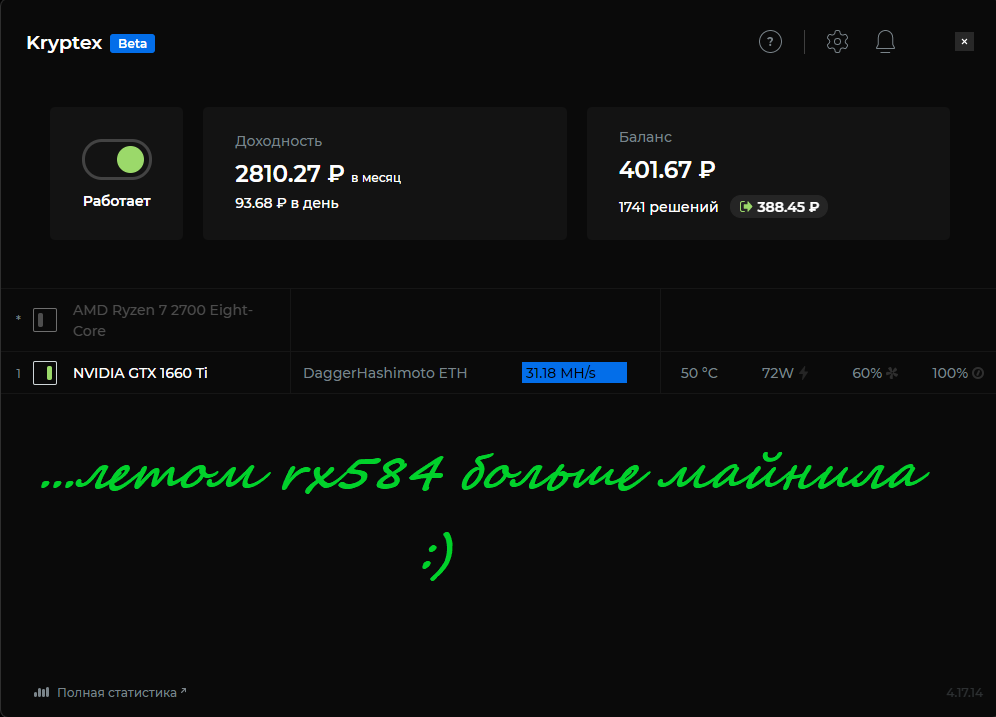Close the Kryptex window
This screenshot has width=996, height=717.
[964, 42]
